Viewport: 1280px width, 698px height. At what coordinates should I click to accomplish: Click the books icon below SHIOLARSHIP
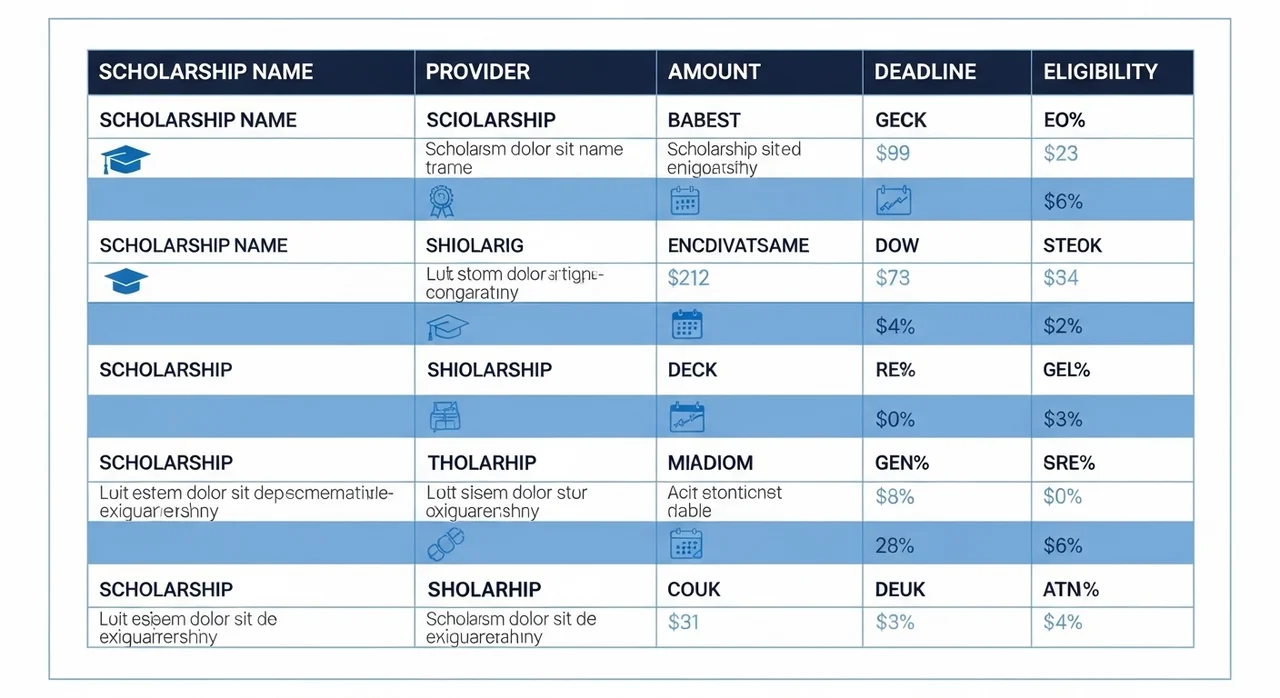click(445, 416)
